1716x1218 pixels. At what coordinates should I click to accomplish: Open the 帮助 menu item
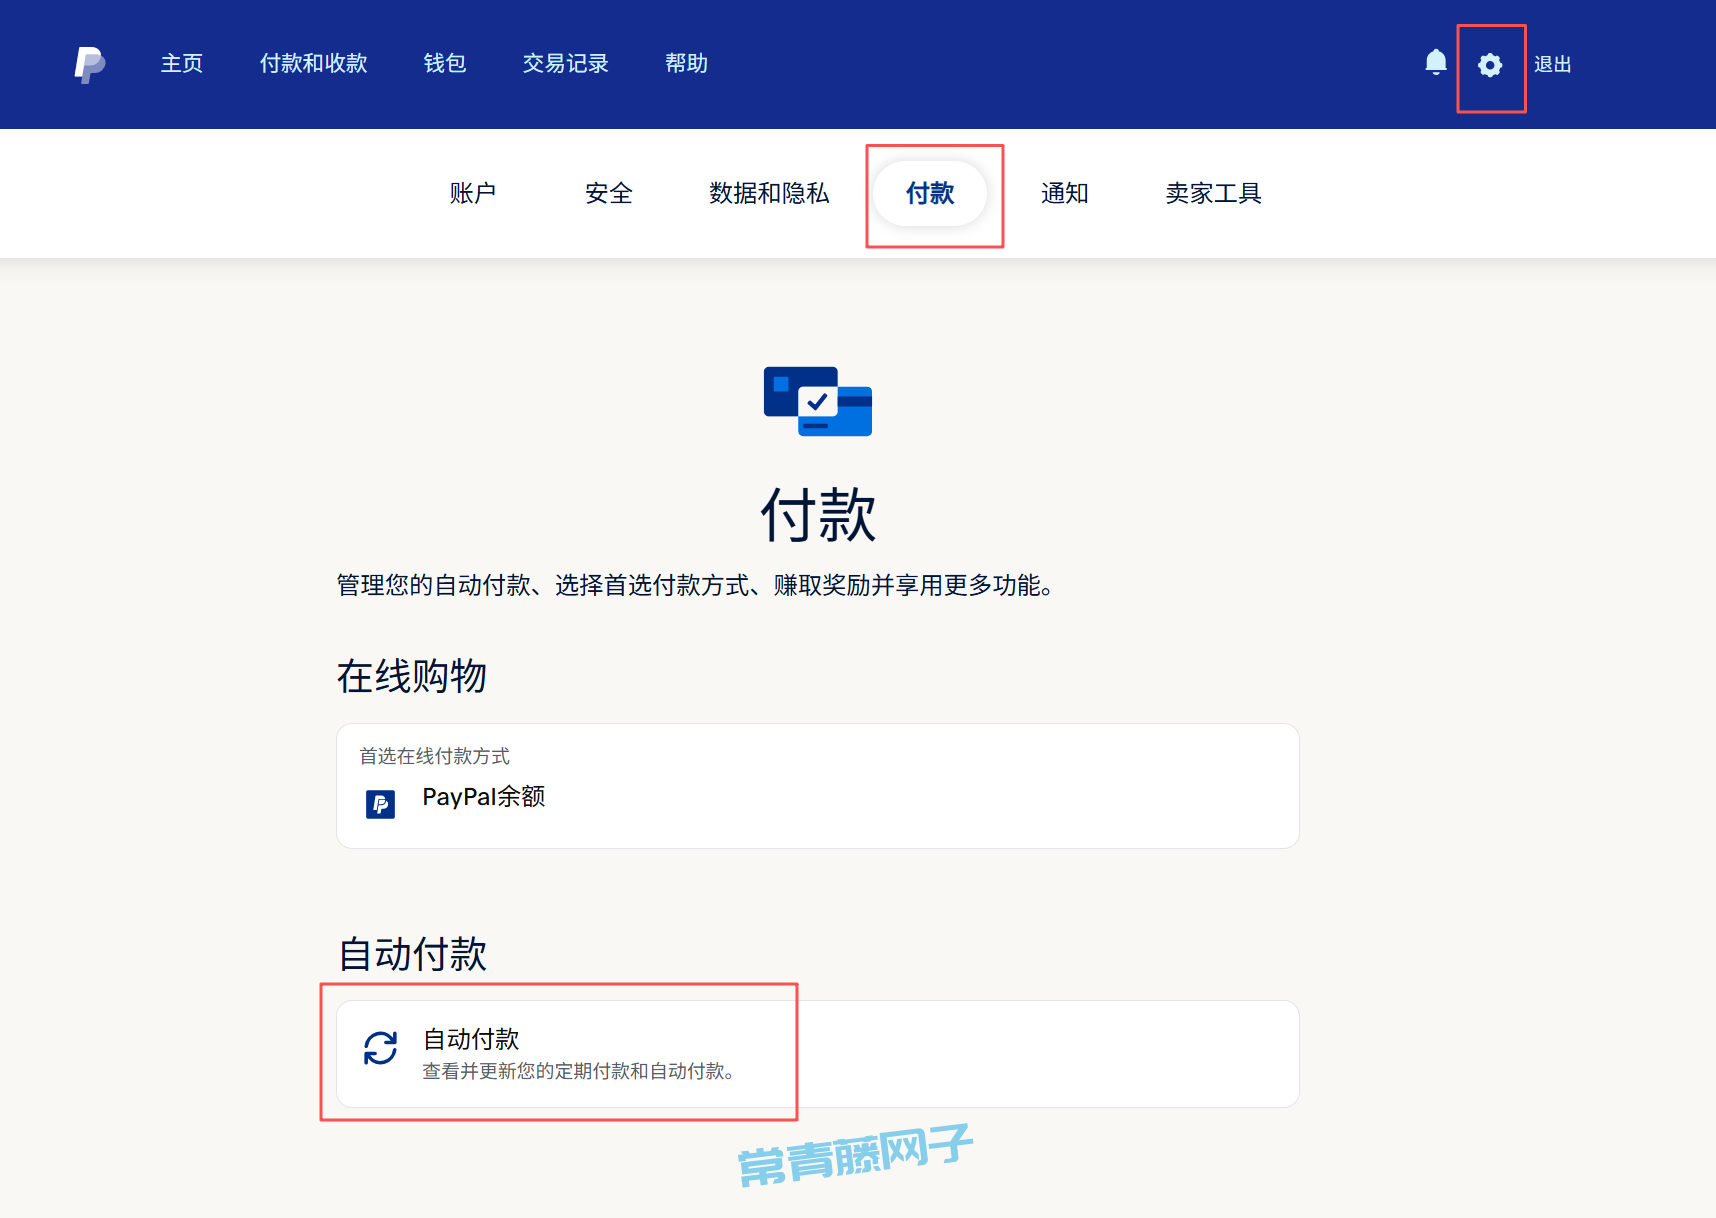pos(686,64)
